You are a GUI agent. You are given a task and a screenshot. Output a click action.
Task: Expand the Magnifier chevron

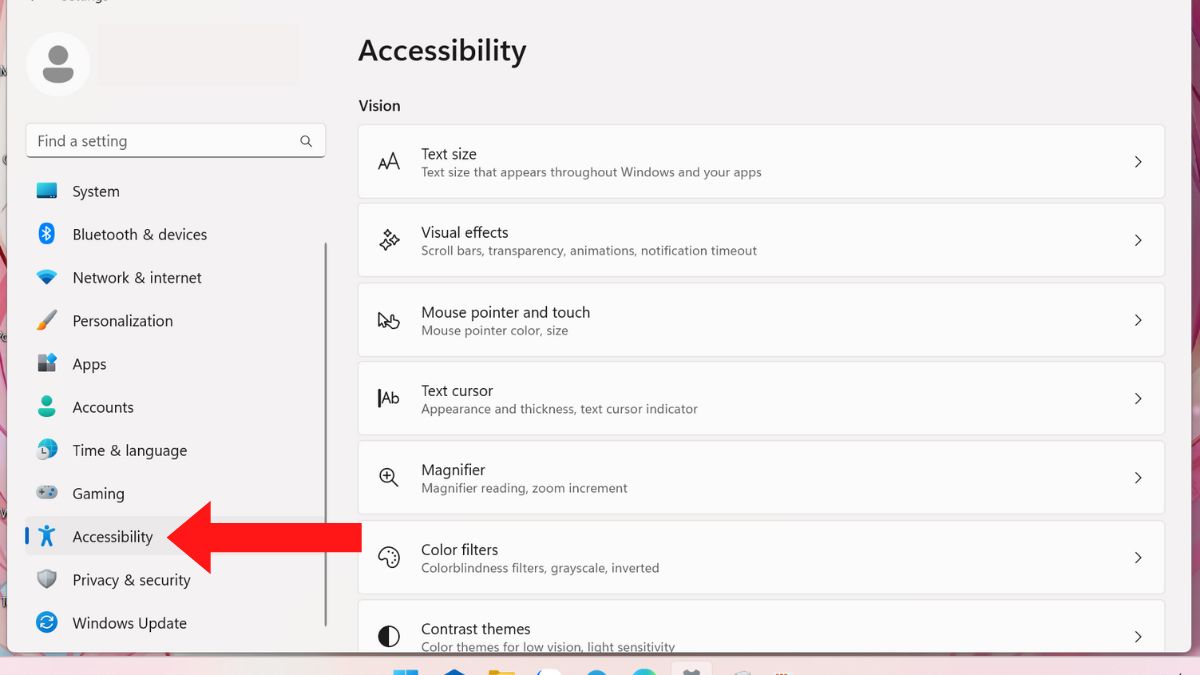coord(1138,477)
